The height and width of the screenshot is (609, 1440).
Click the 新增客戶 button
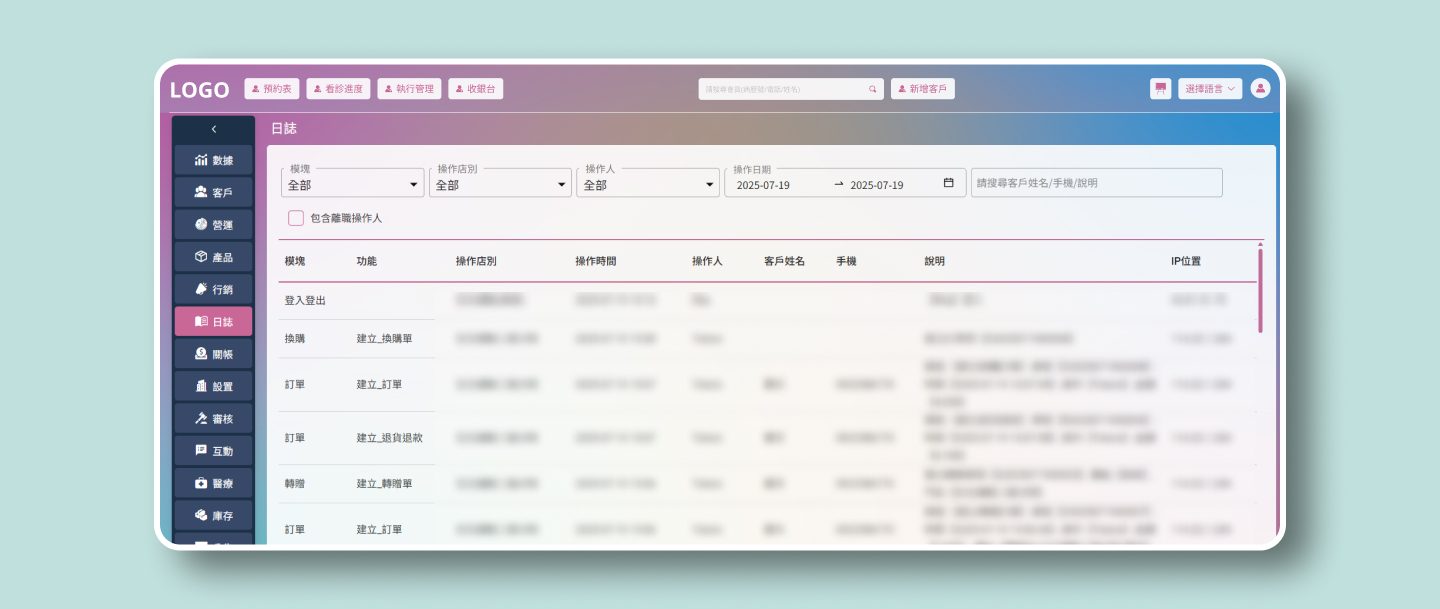pyautogui.click(x=923, y=89)
